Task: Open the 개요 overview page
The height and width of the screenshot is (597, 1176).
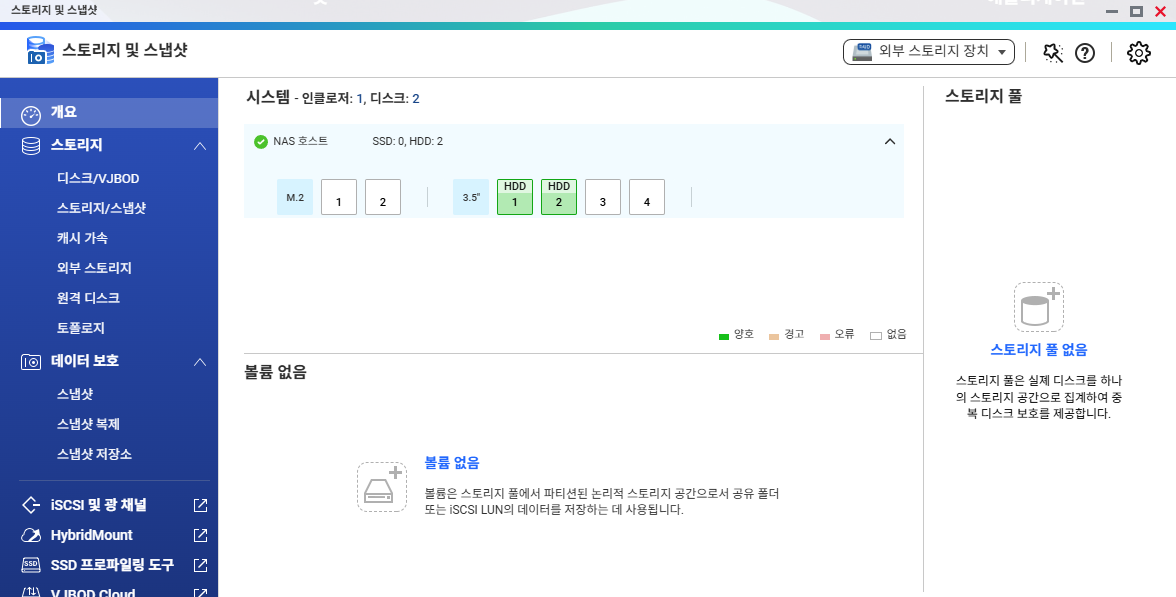Action: pos(109,113)
